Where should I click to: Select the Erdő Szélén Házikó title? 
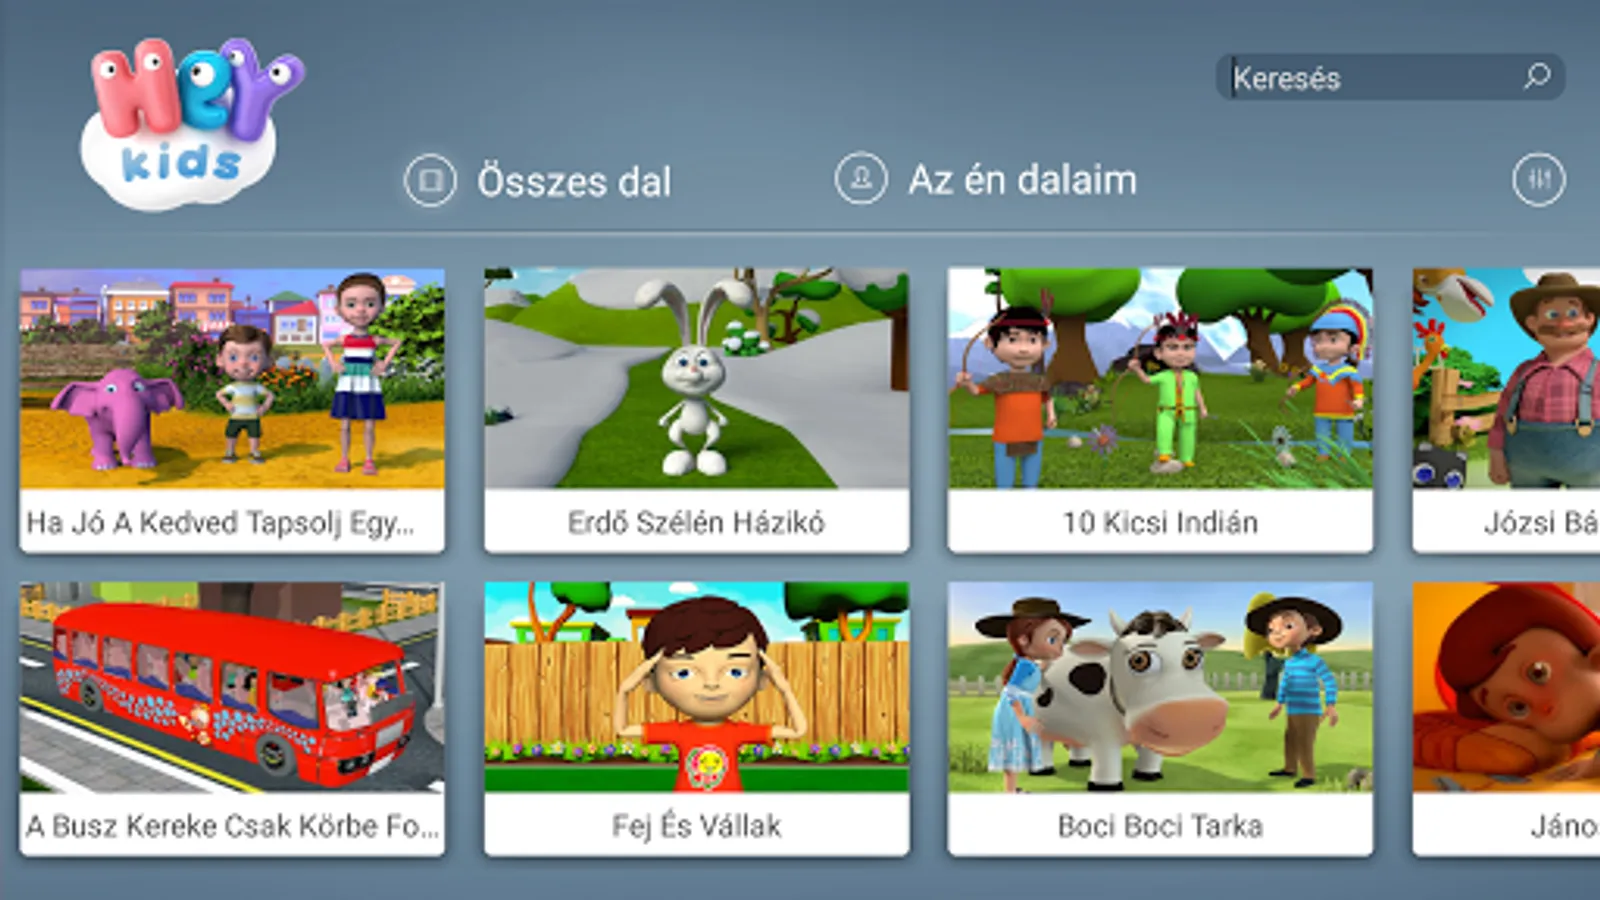(696, 522)
